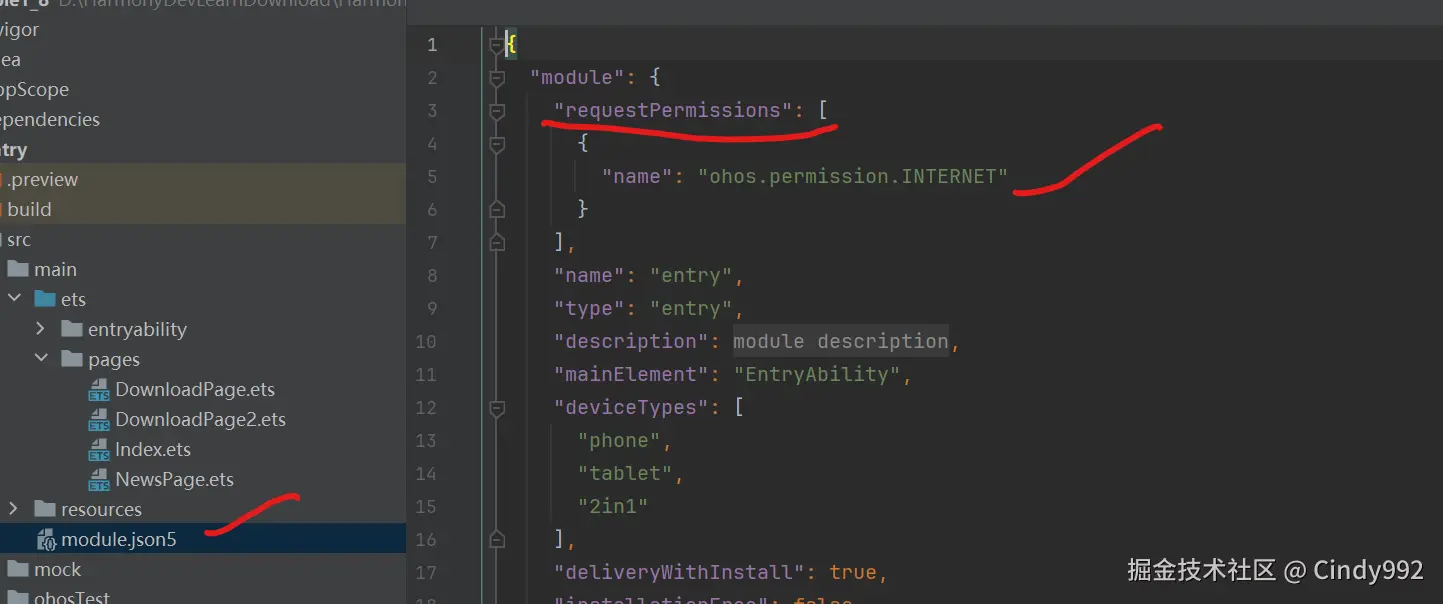The height and width of the screenshot is (604, 1443).
Task: Collapse the ets folder chevron
Action: 14,299
